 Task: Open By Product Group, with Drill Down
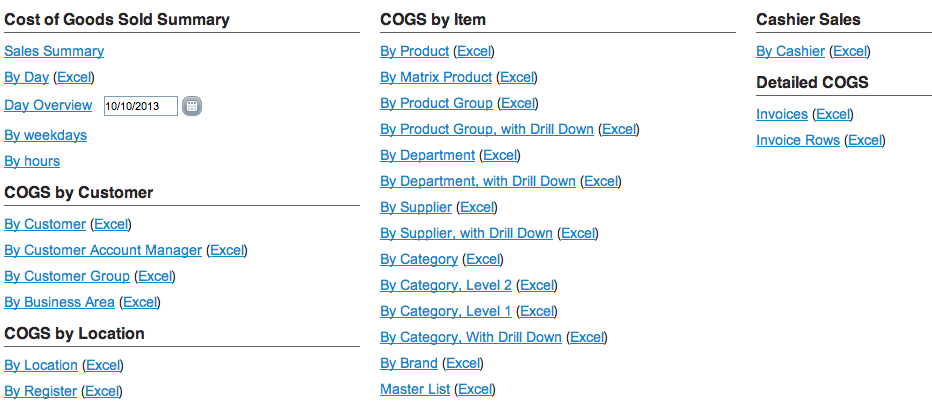[x=487, y=130]
